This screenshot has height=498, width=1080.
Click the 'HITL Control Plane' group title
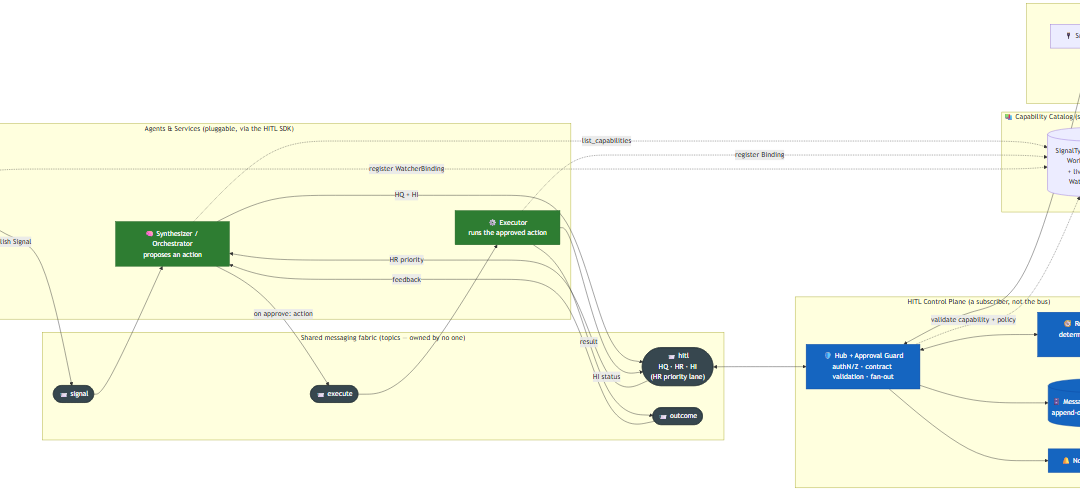(979, 302)
